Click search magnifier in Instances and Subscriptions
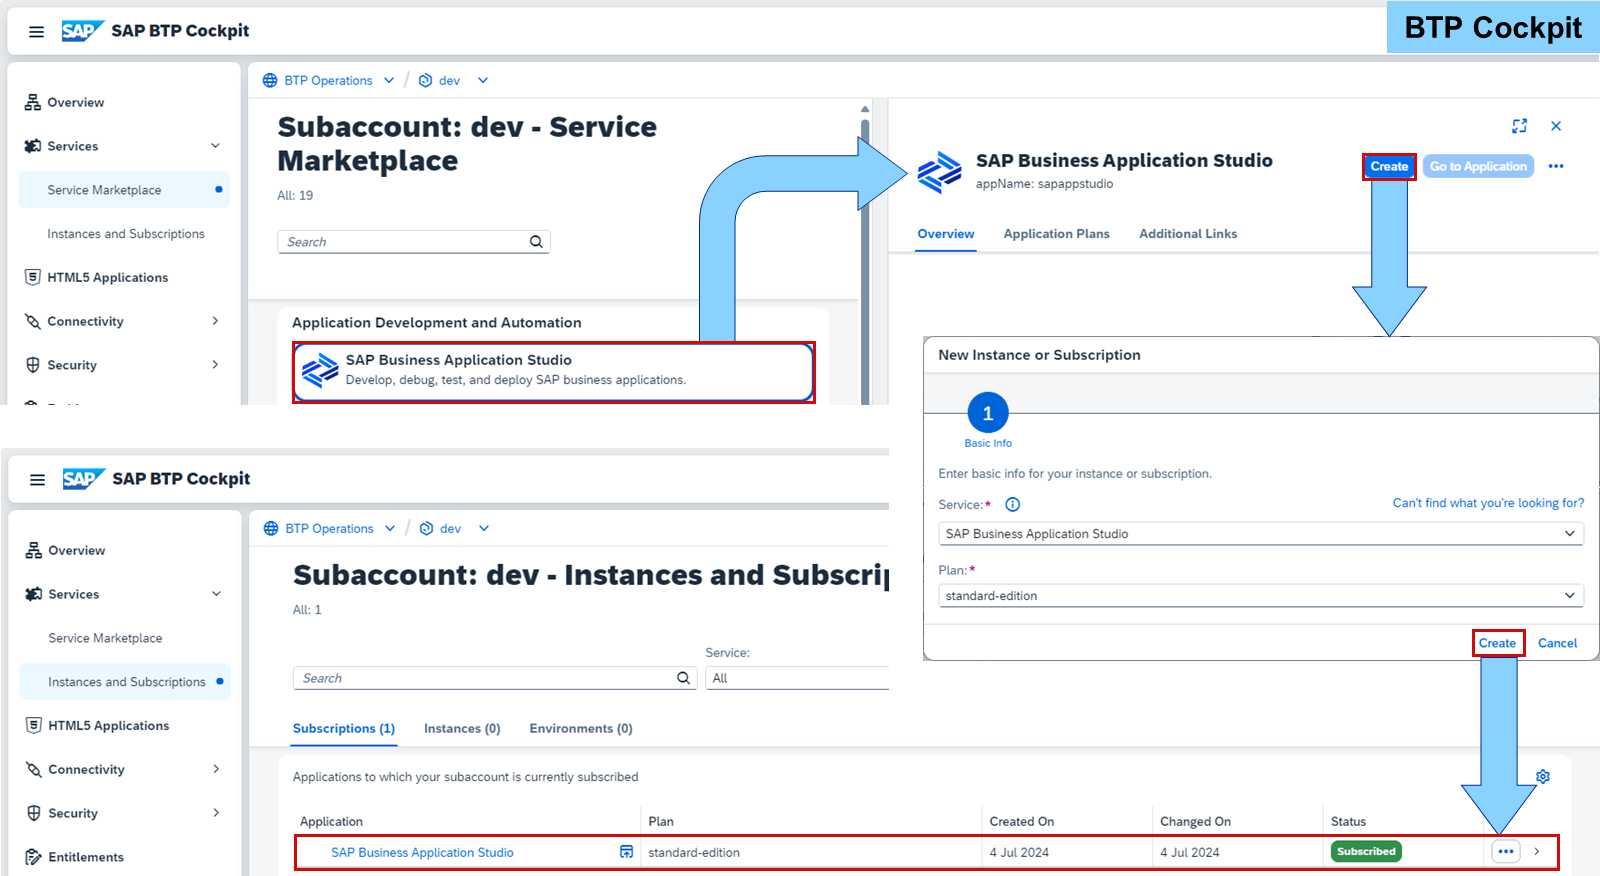The height and width of the screenshot is (876, 1600). tap(683, 678)
